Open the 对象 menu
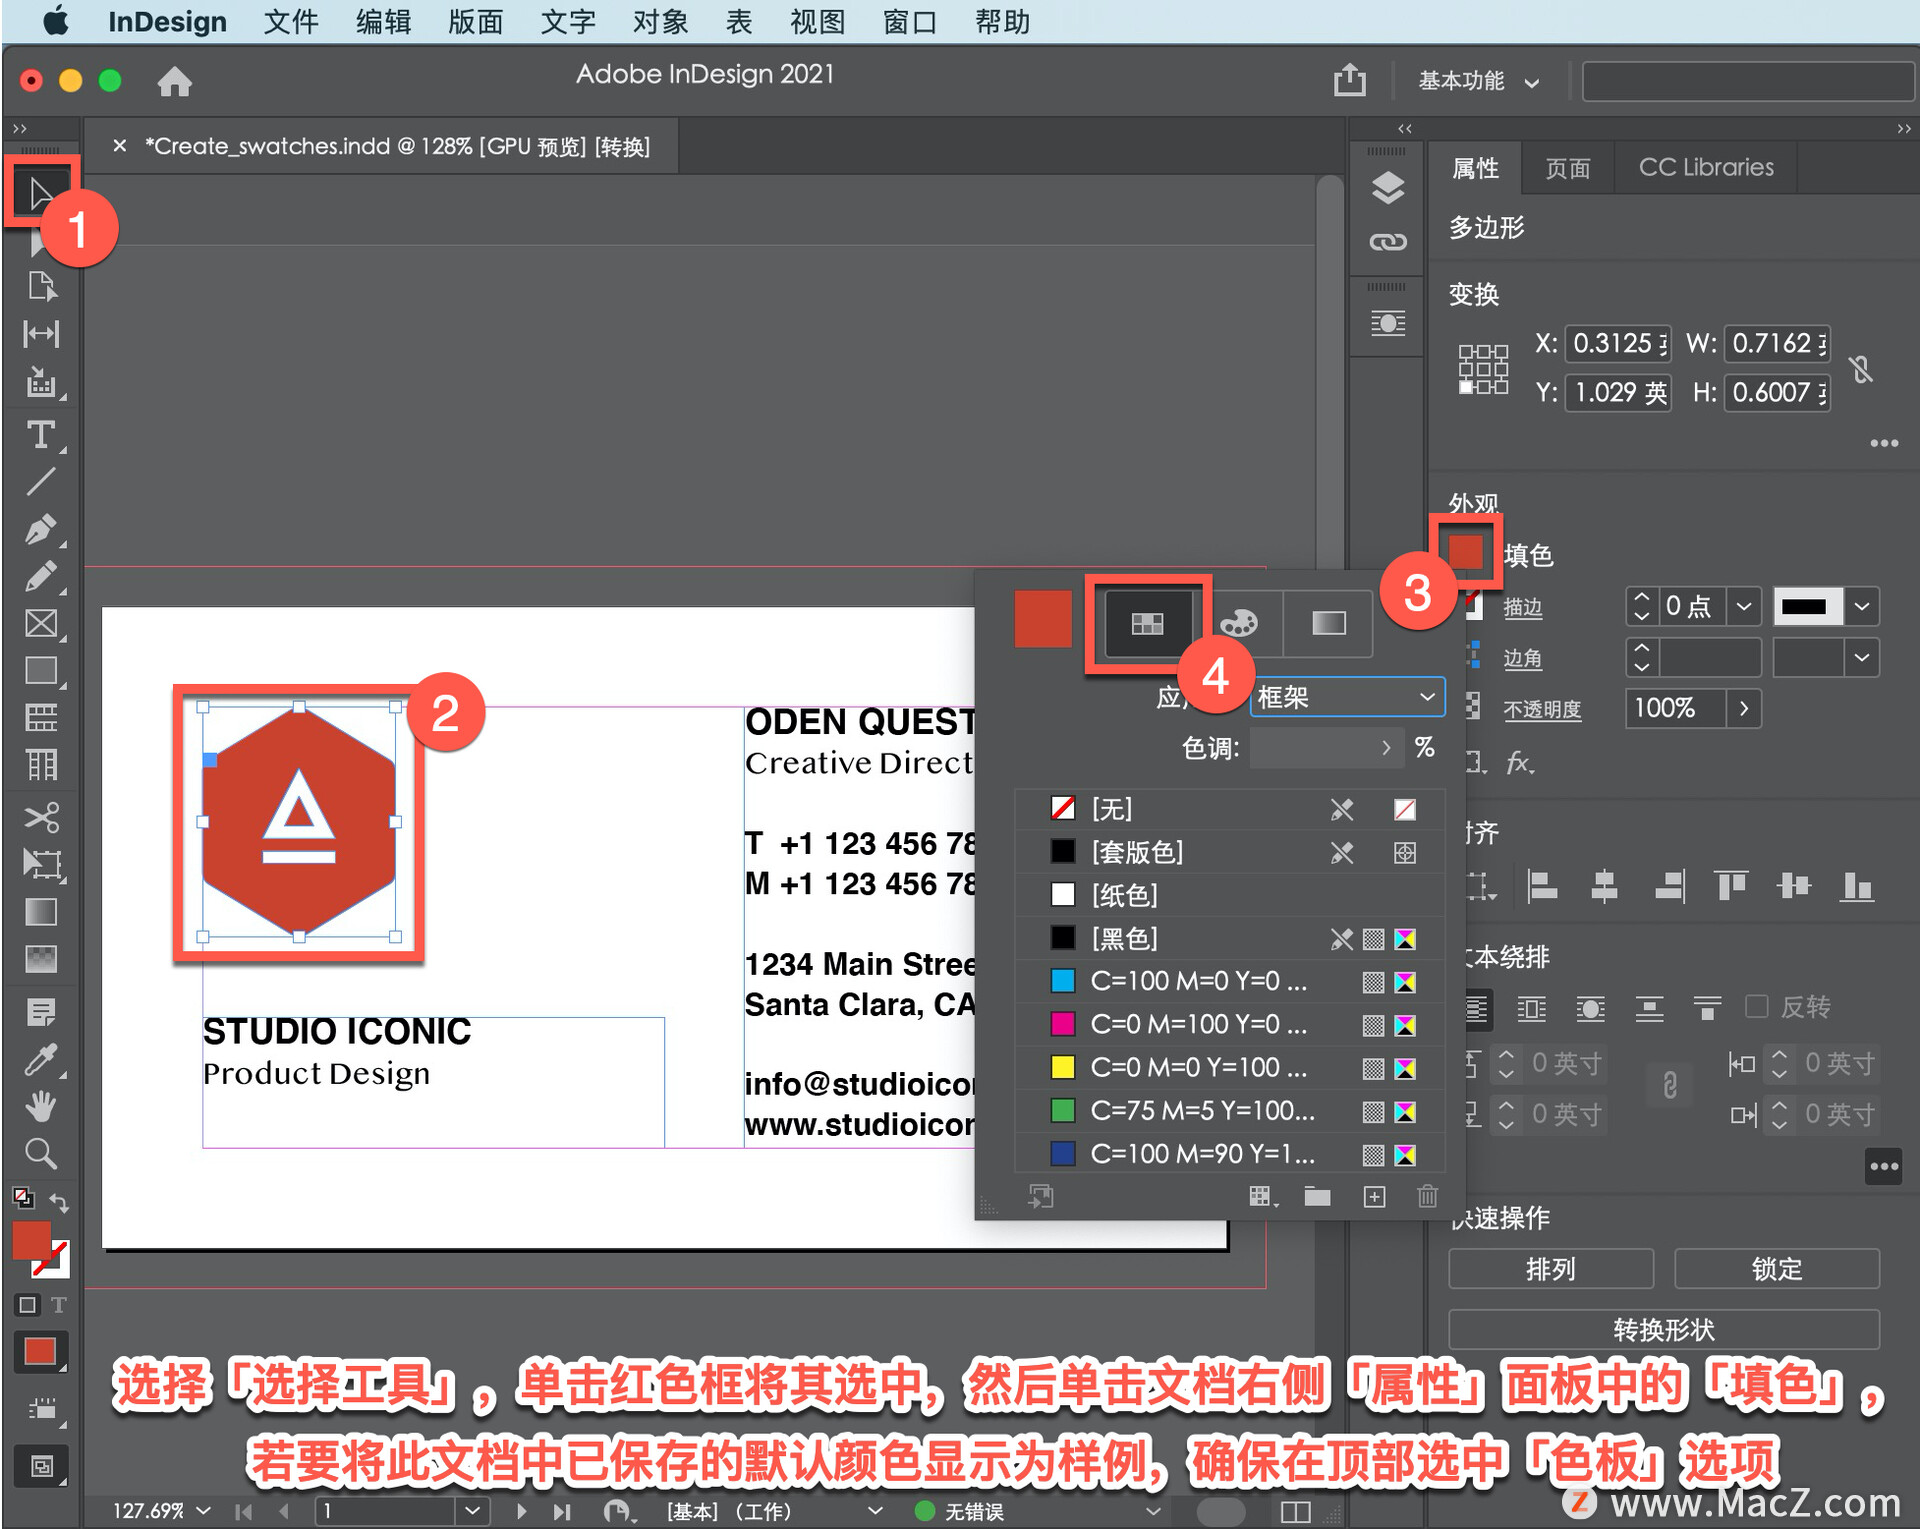 pos(660,21)
